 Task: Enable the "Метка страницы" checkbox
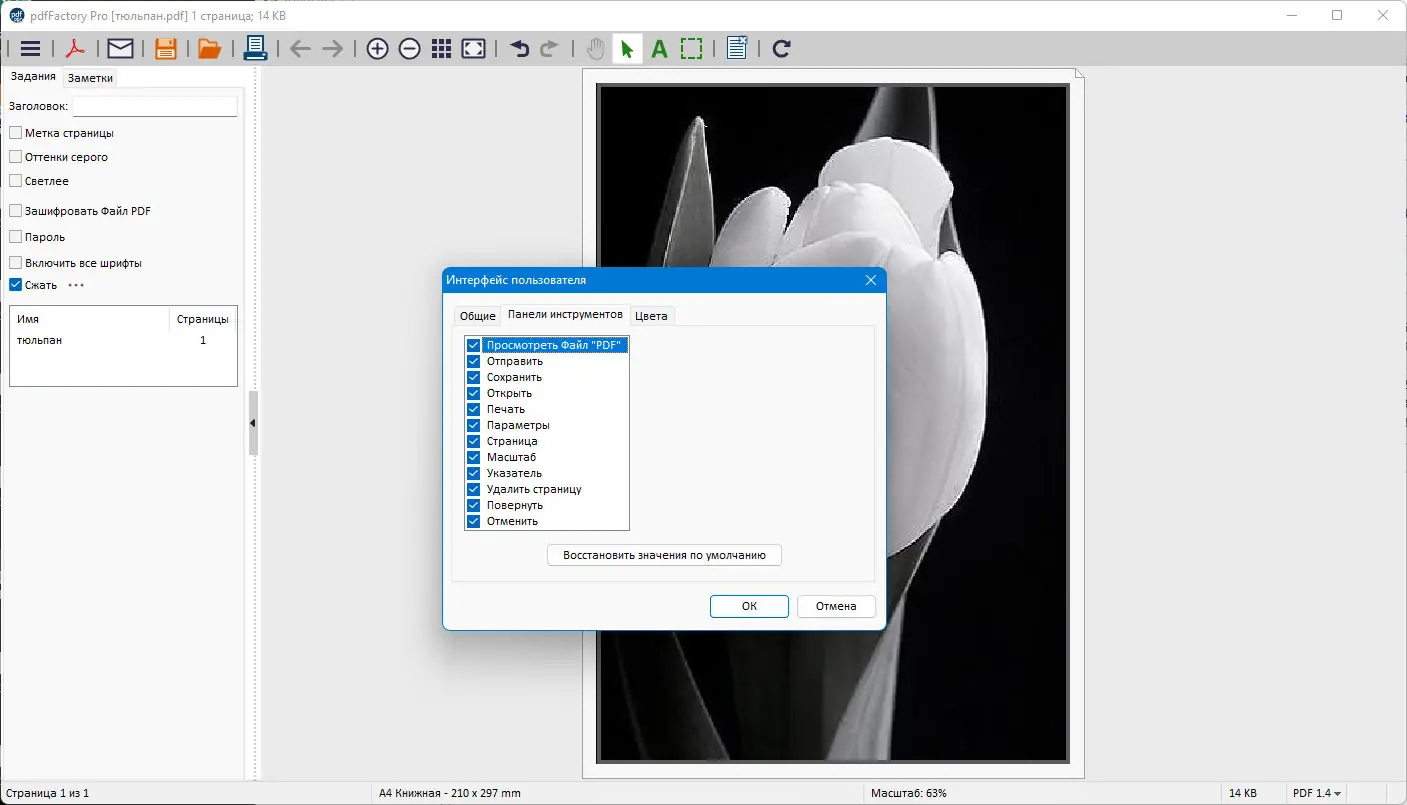click(x=16, y=133)
